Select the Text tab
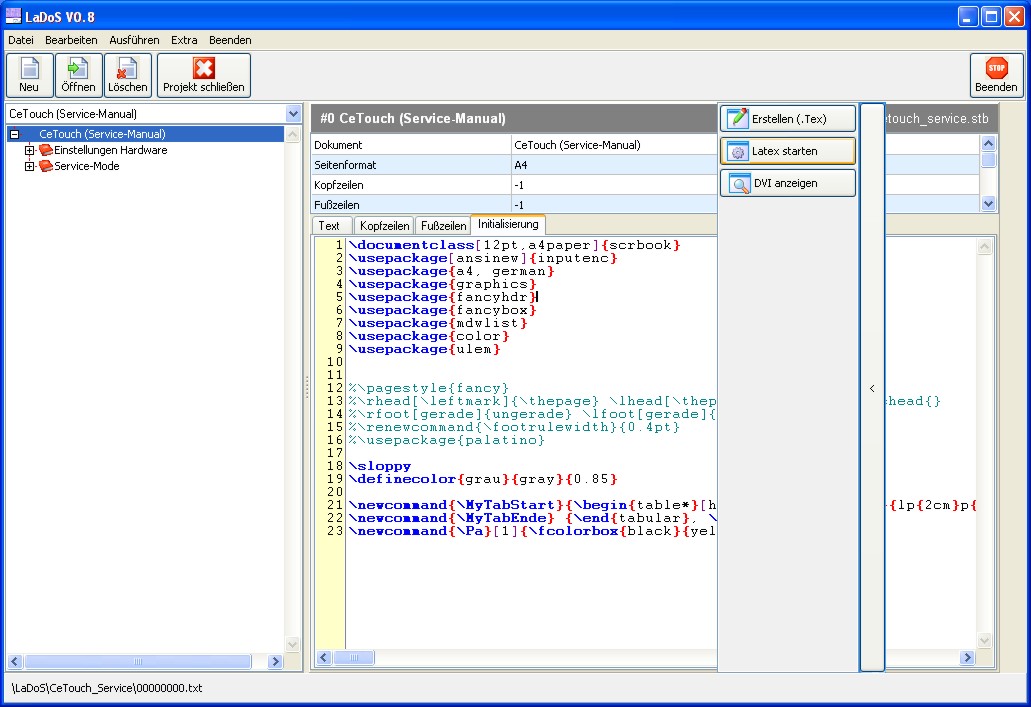 pos(329,226)
